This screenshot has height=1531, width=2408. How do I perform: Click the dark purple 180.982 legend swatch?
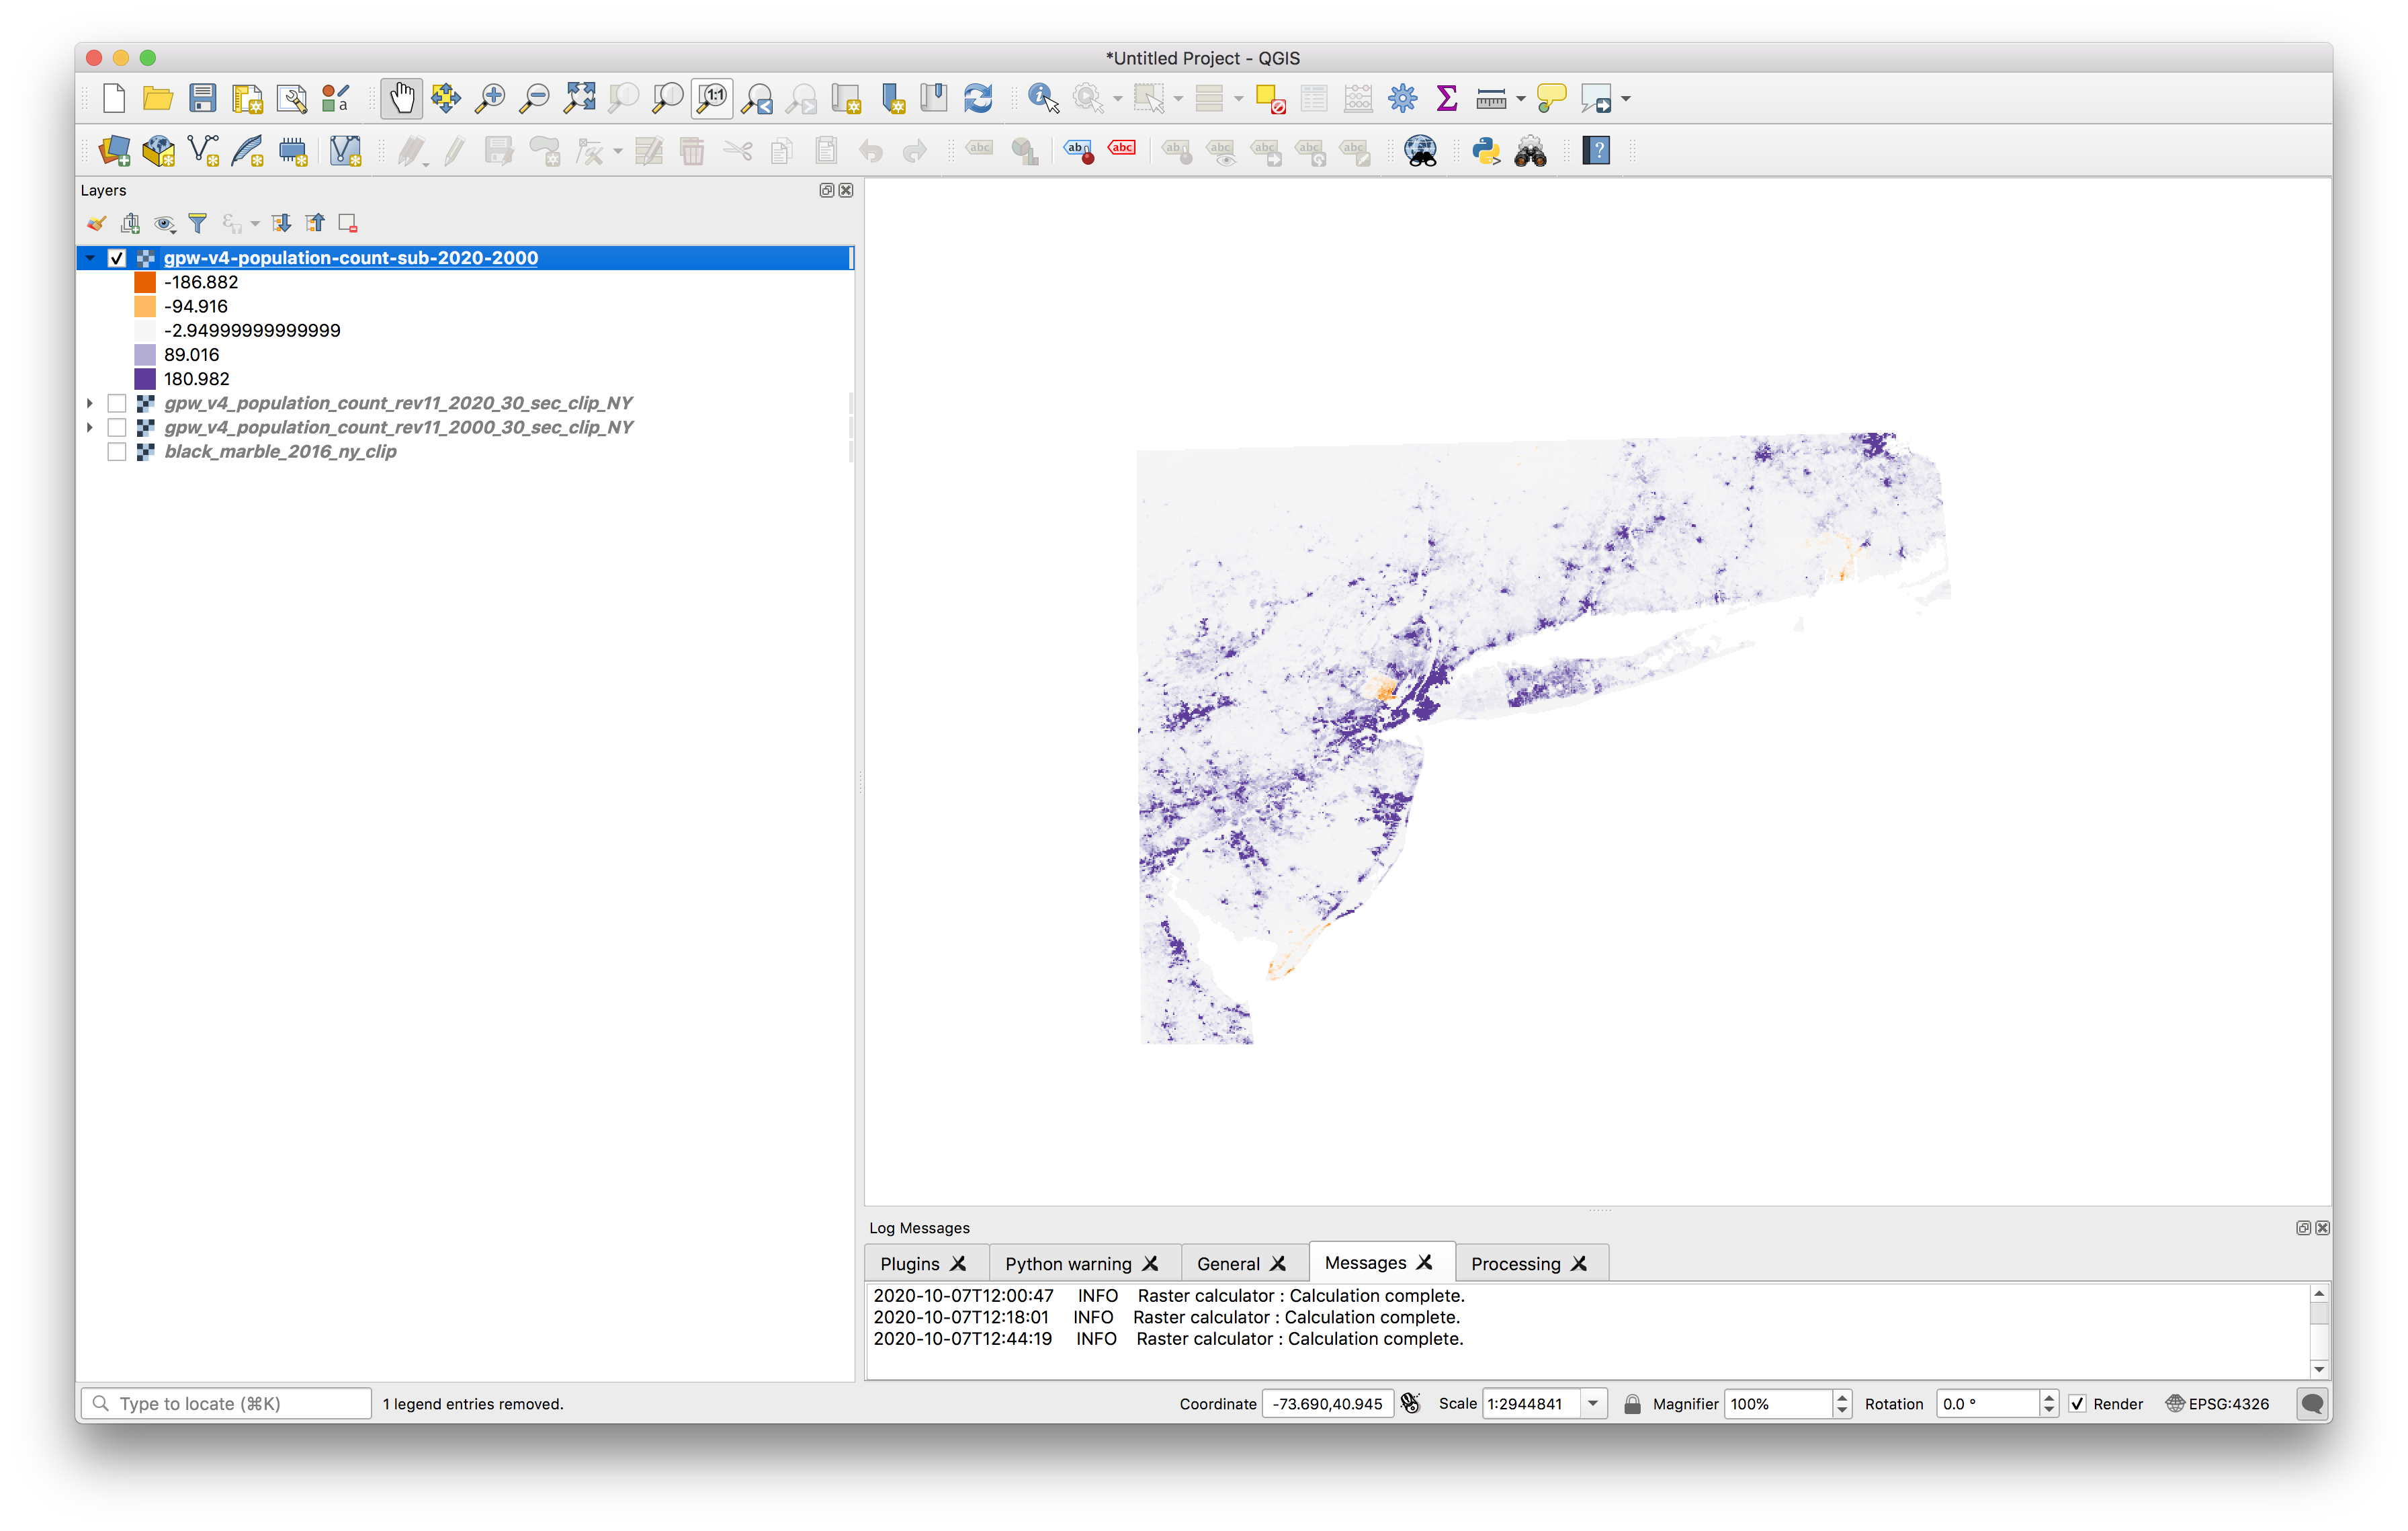point(145,379)
